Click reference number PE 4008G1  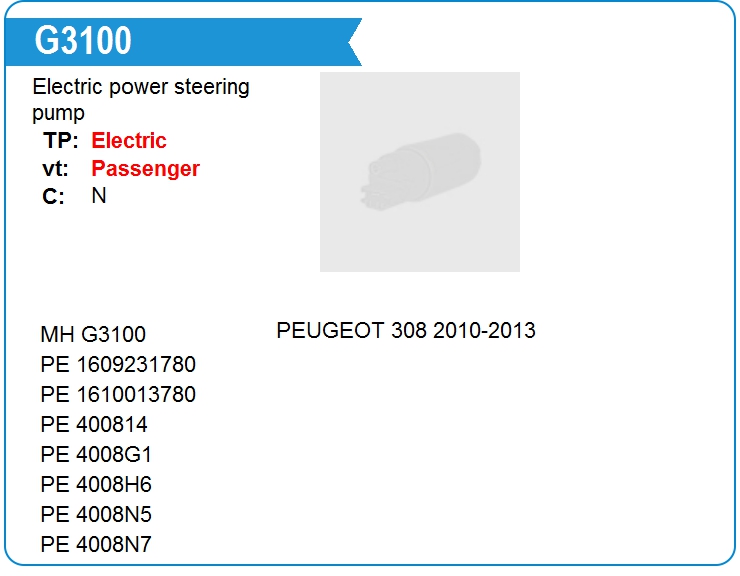96,454
